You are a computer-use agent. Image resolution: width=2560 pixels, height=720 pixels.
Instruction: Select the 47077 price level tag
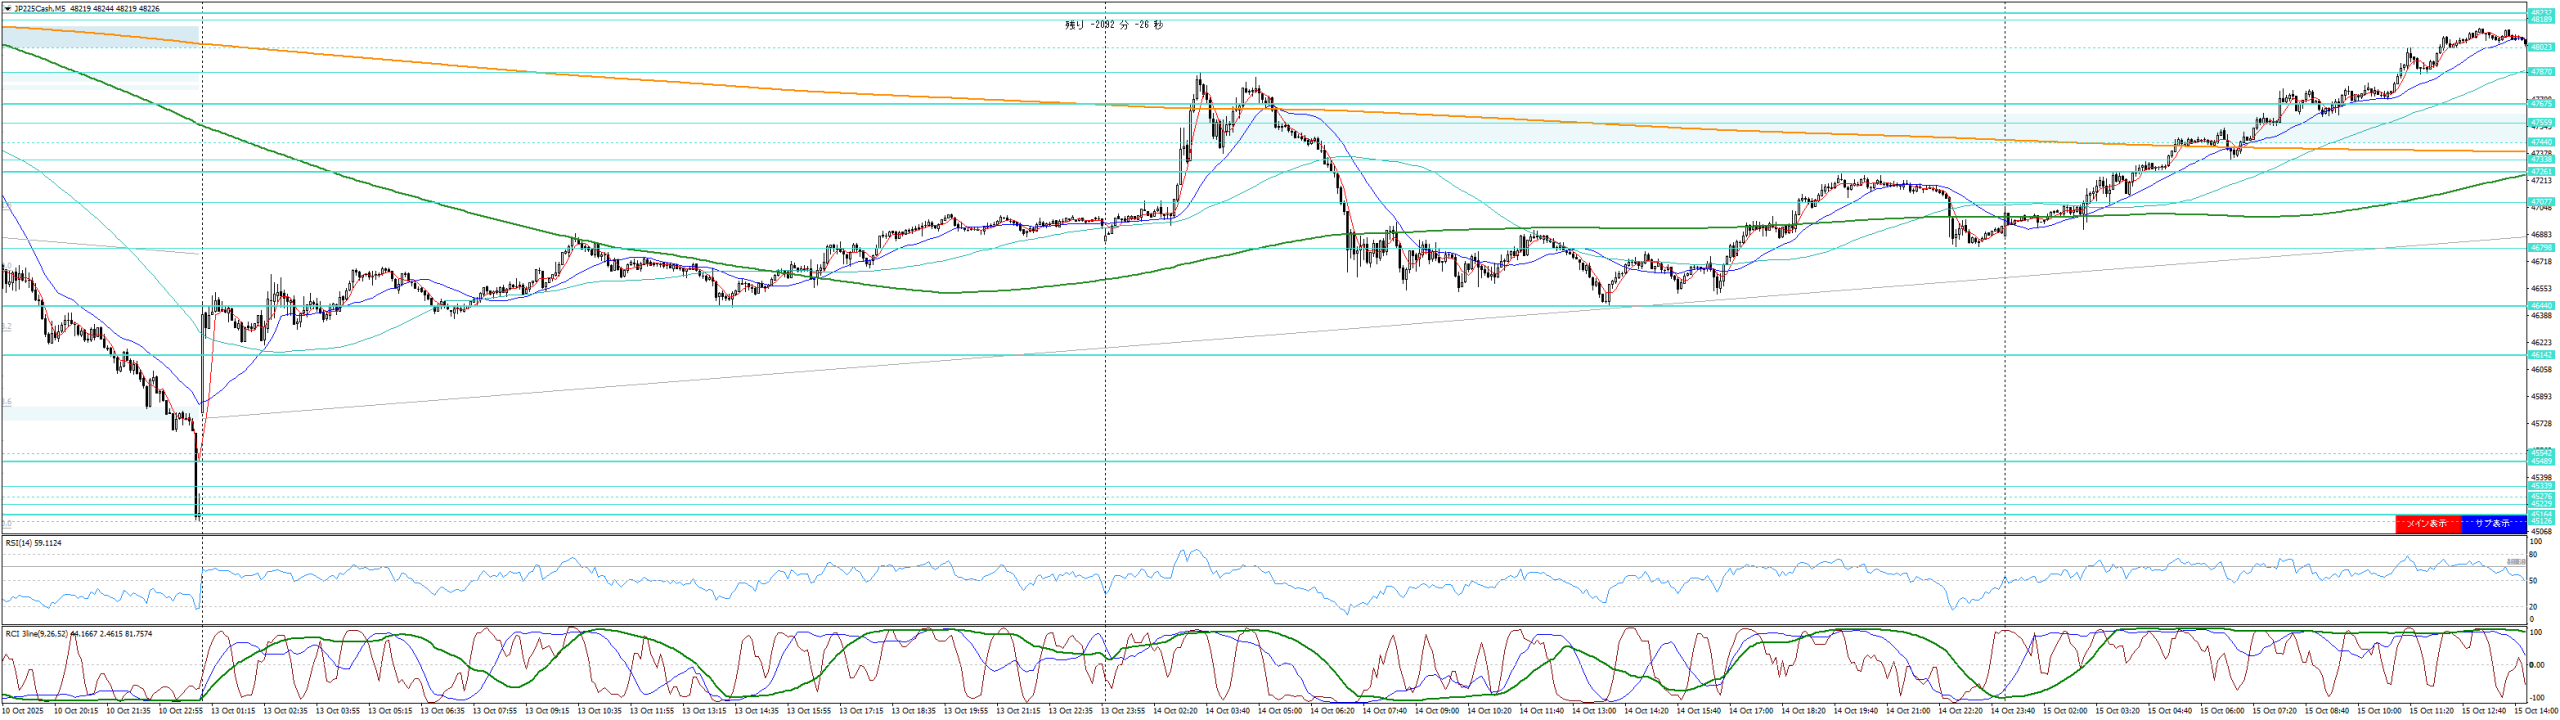coord(2541,202)
